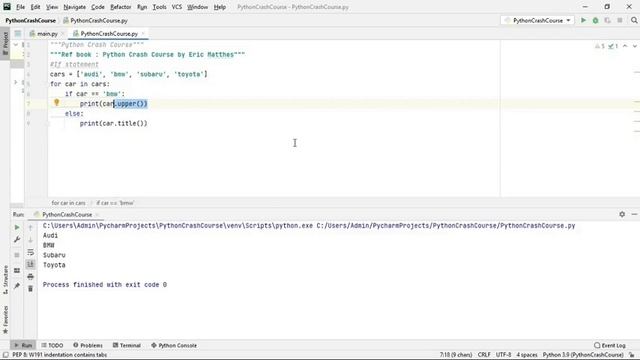The height and width of the screenshot is (360, 640).
Task: Open the TODO tool window
Action: tap(52, 345)
